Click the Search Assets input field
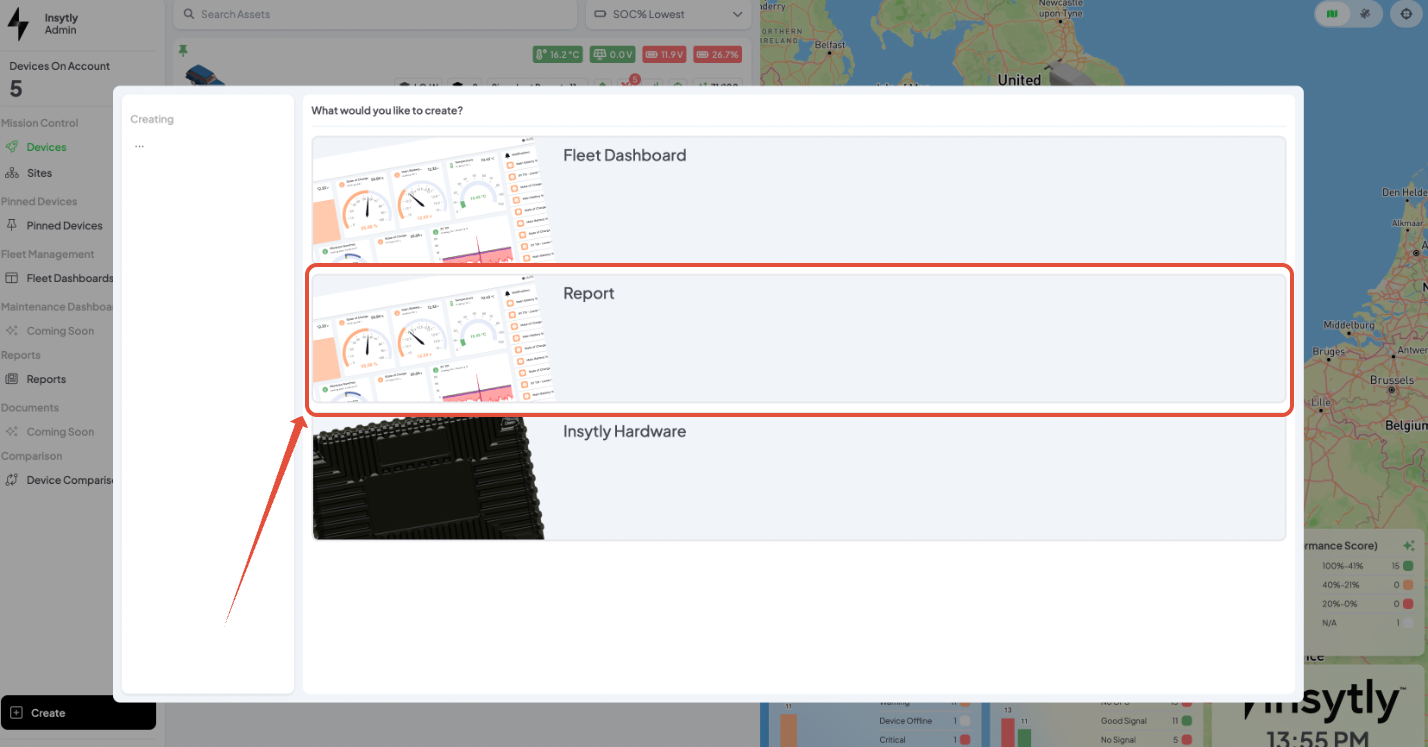The width and height of the screenshot is (1428, 747). pyautogui.click(x=375, y=14)
